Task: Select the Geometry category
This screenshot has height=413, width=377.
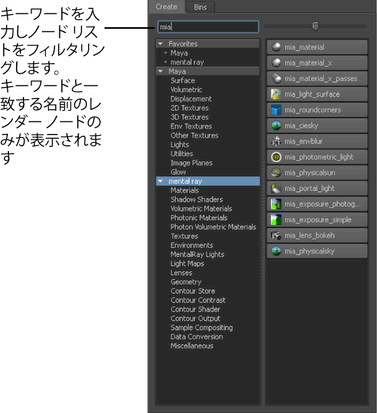Action: point(186,282)
